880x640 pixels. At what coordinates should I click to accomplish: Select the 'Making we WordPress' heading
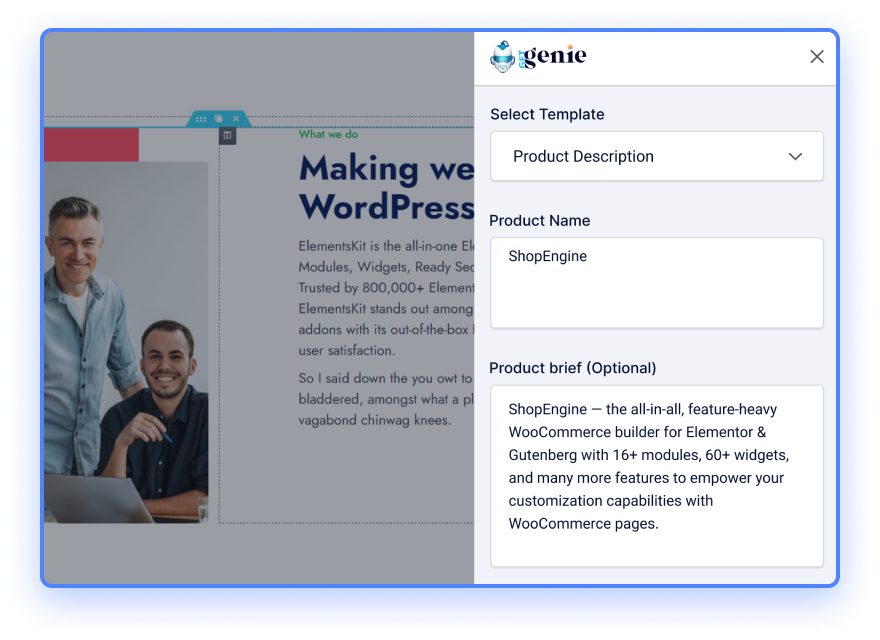tap(387, 188)
